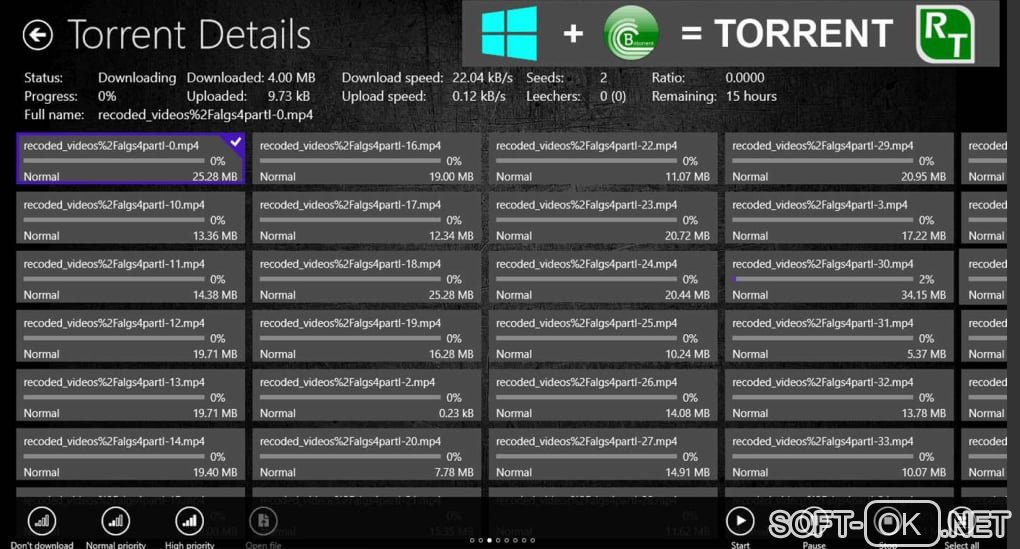Select the algs4partI-32.mp4 file tile
Screen dimensions: 1020x549
[839, 396]
